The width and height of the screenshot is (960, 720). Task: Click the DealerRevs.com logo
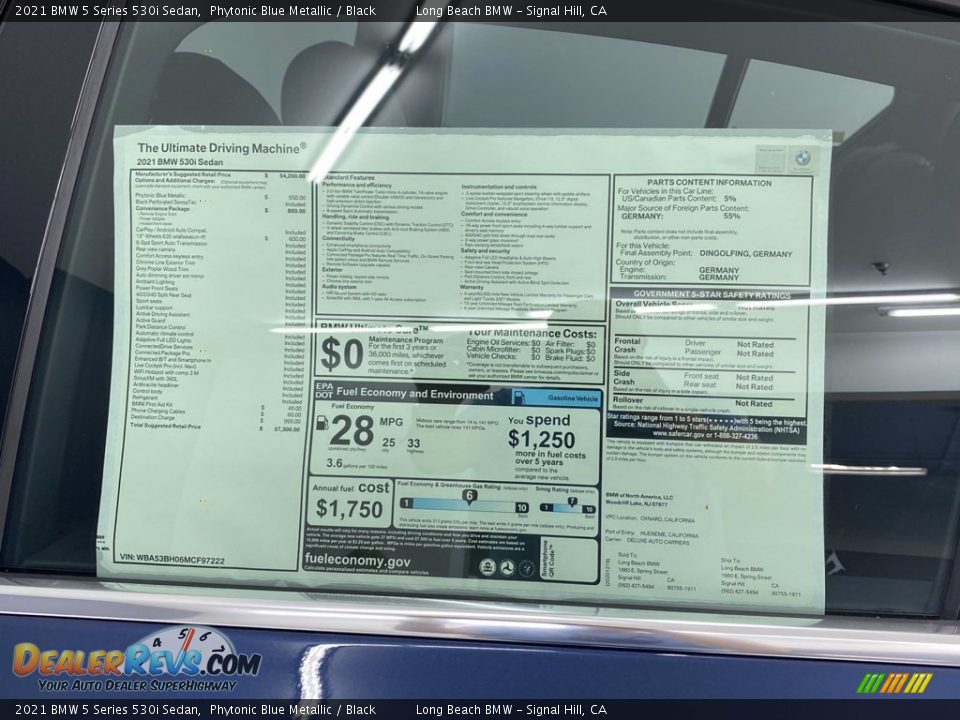click(x=137, y=661)
